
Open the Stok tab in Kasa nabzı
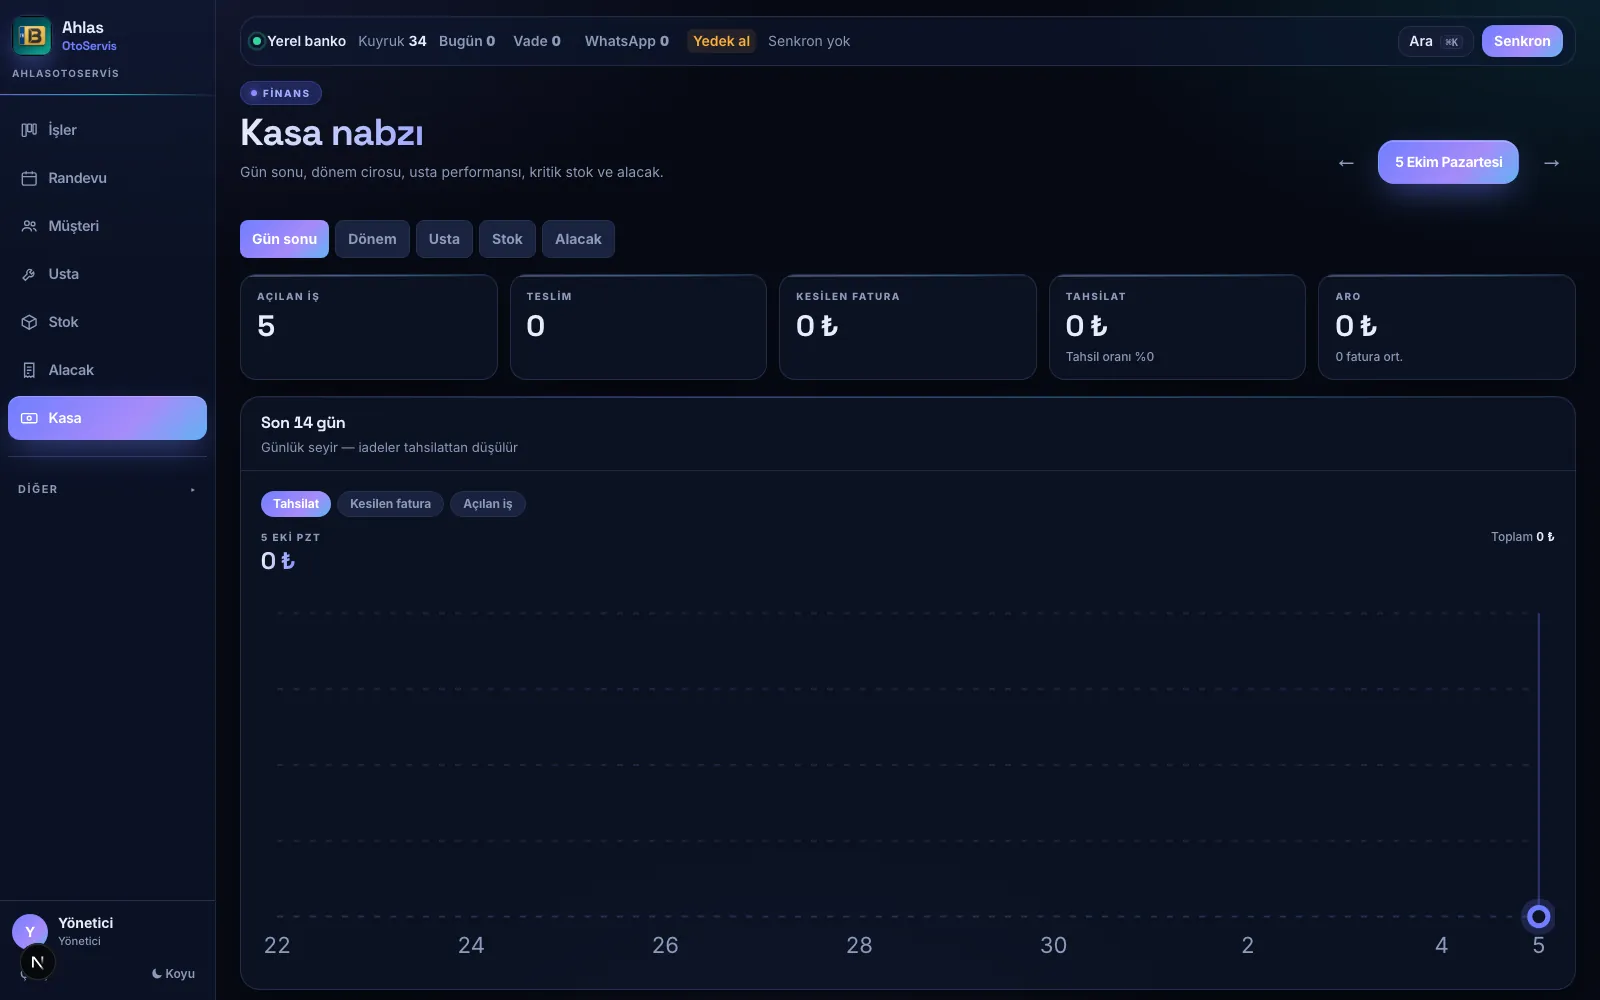[507, 239]
